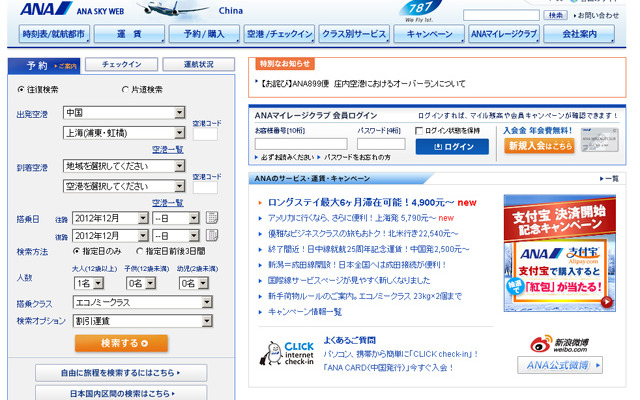Open the 割引運賃 search option dropdown
This screenshot has height=400, width=640.
click(143, 321)
